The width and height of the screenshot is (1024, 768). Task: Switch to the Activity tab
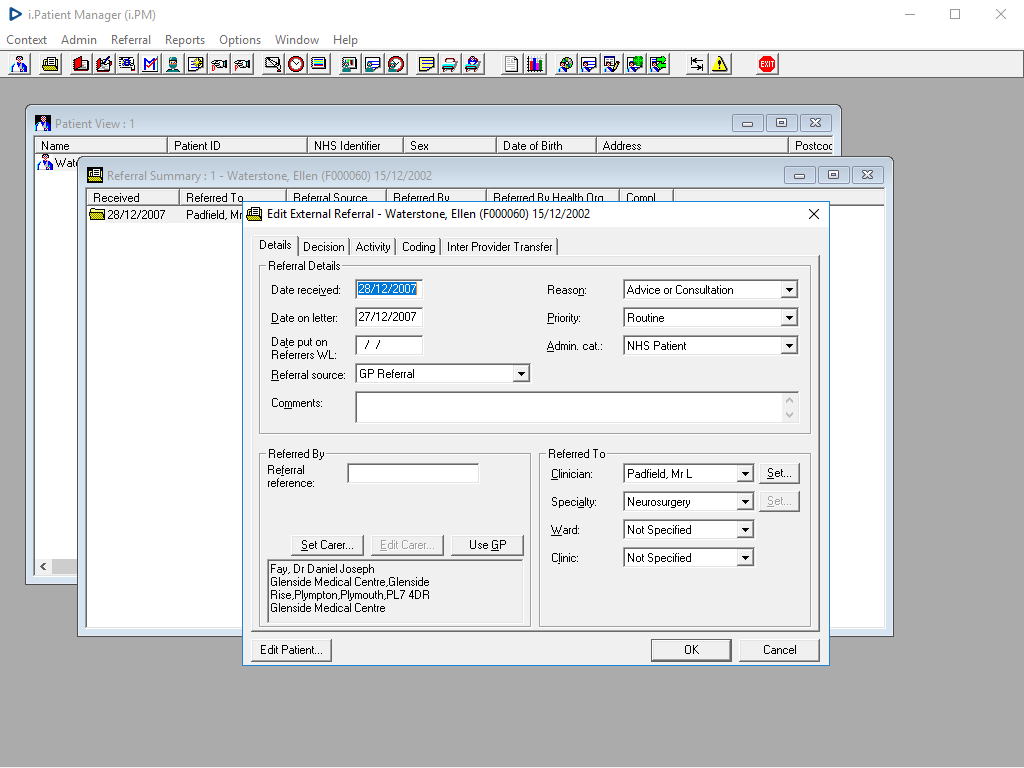pos(373,247)
